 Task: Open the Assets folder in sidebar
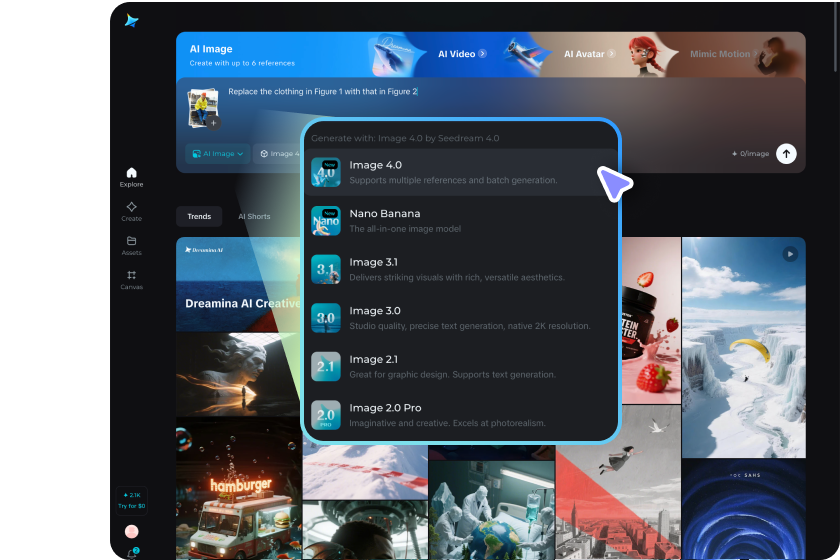pos(131,246)
